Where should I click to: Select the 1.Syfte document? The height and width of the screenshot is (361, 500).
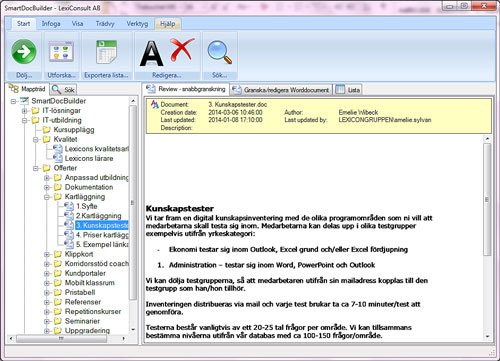pyautogui.click(x=87, y=206)
